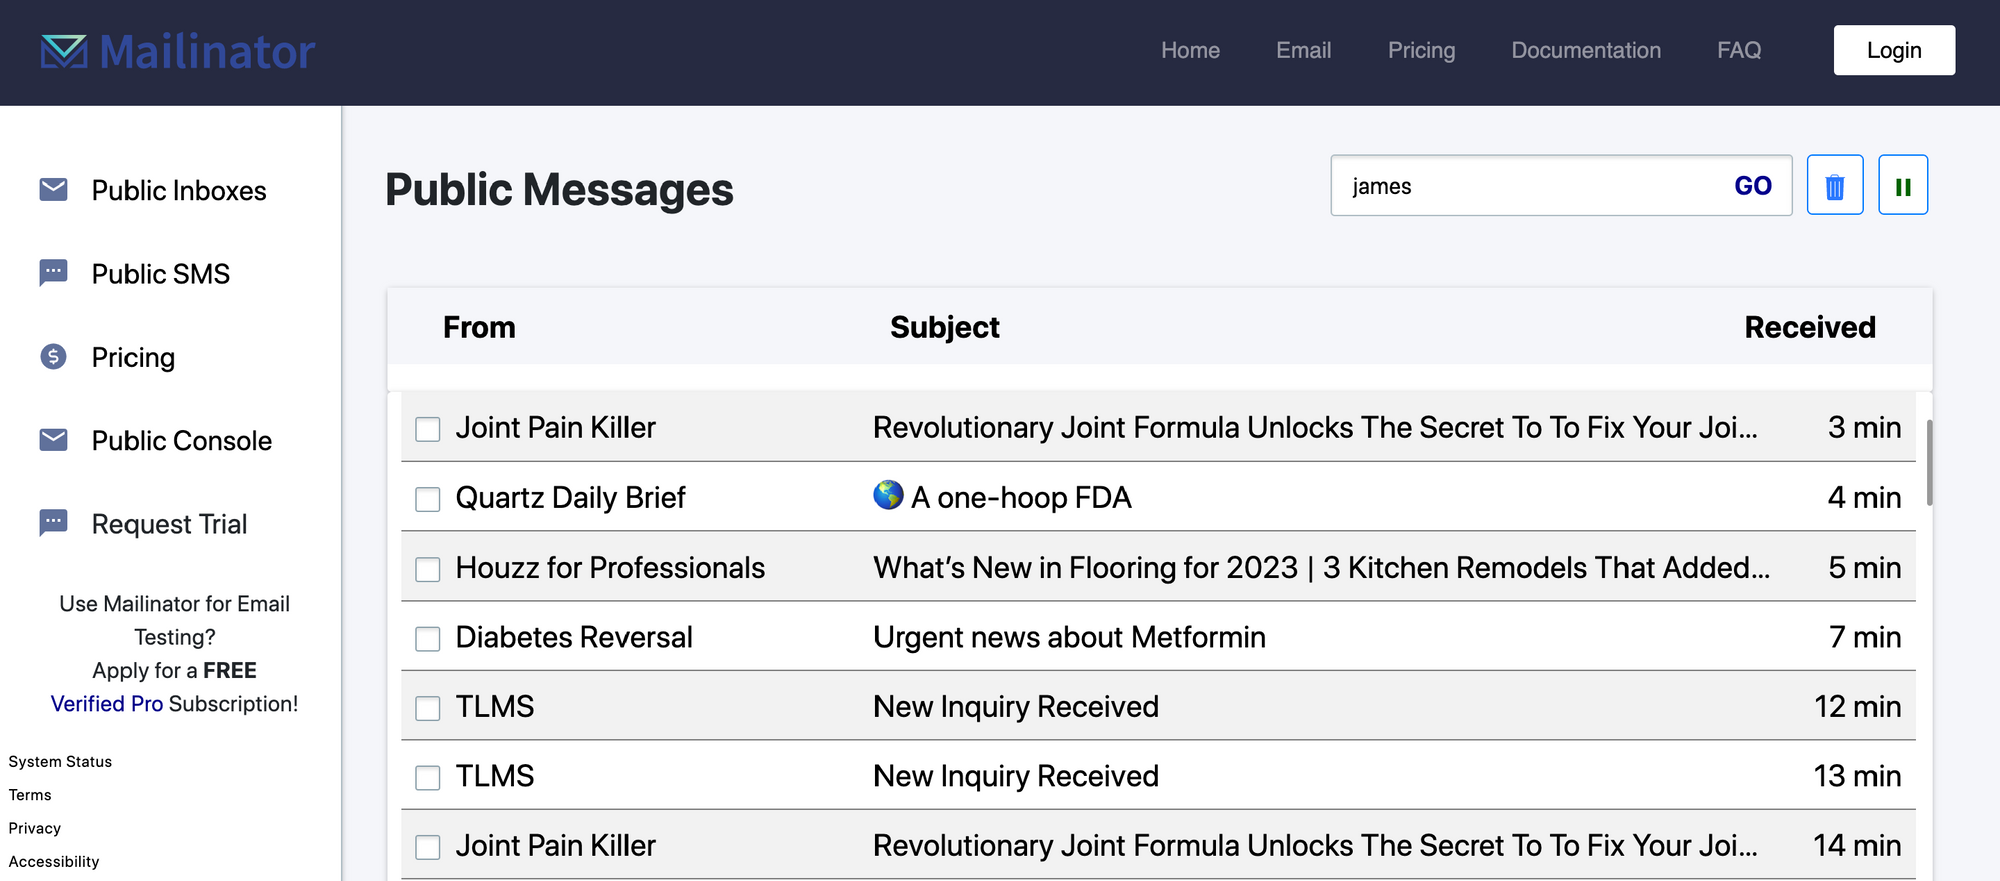Open 'Urgent news about Metformin' message
This screenshot has width=2000, height=881.
tap(1069, 637)
